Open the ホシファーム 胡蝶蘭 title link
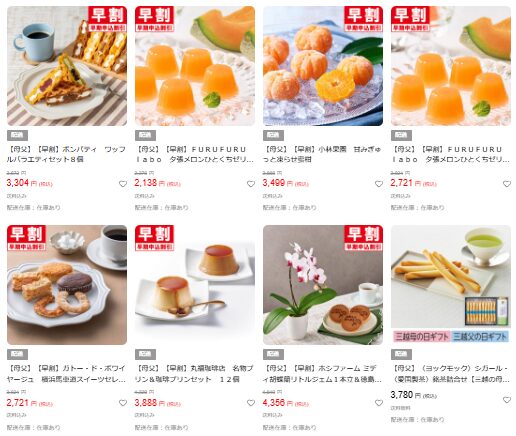Screen dimensions: 516x436 coord(322,374)
